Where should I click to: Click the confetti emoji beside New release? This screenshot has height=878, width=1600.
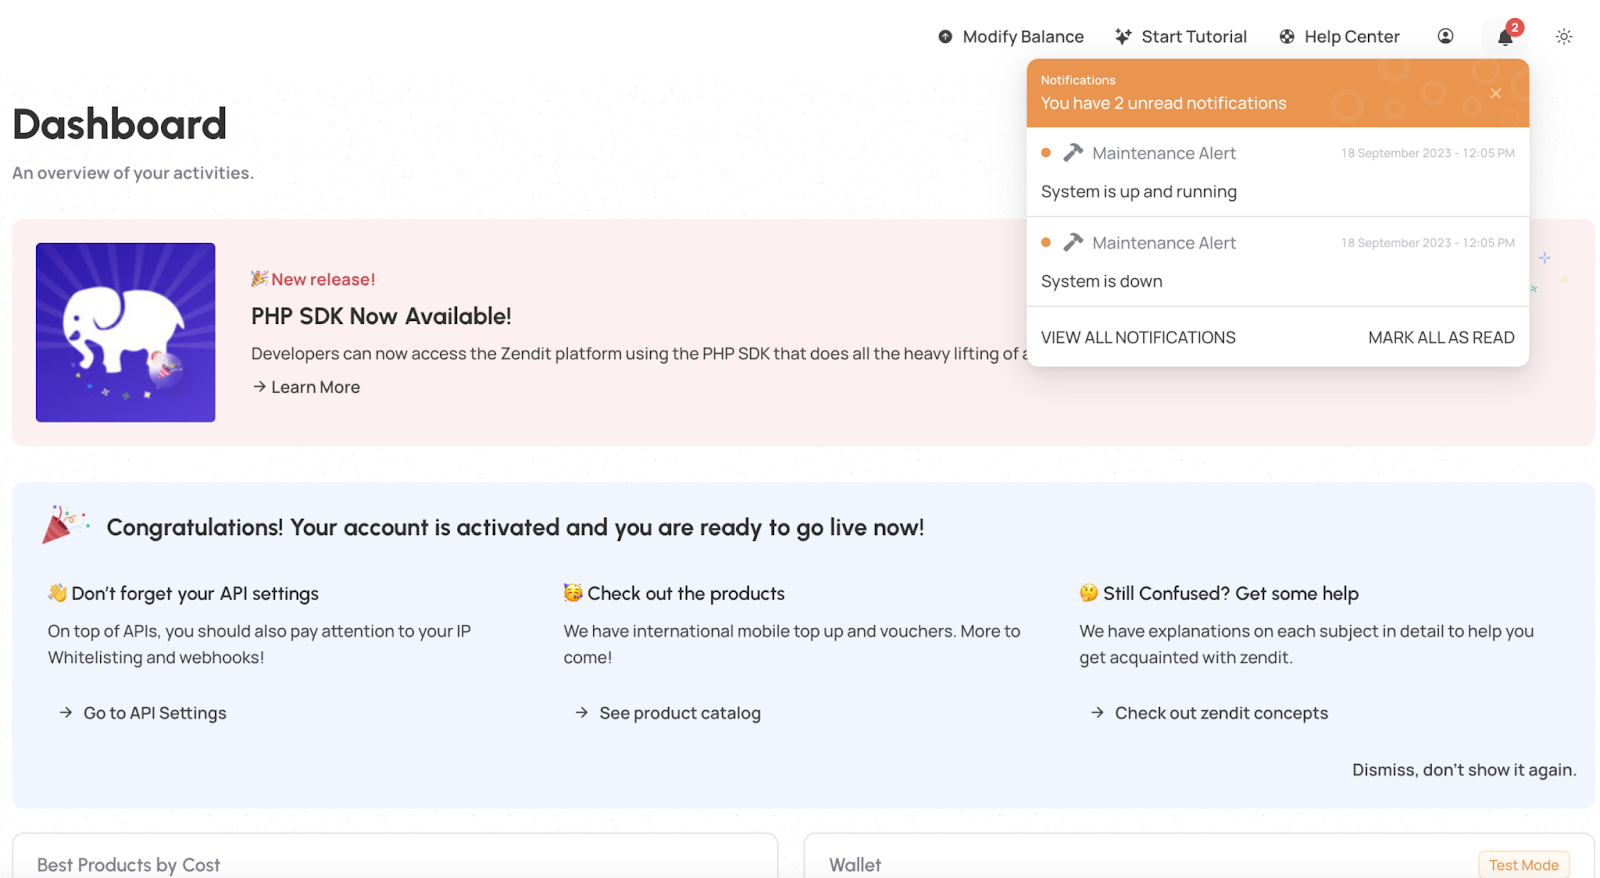(x=260, y=279)
